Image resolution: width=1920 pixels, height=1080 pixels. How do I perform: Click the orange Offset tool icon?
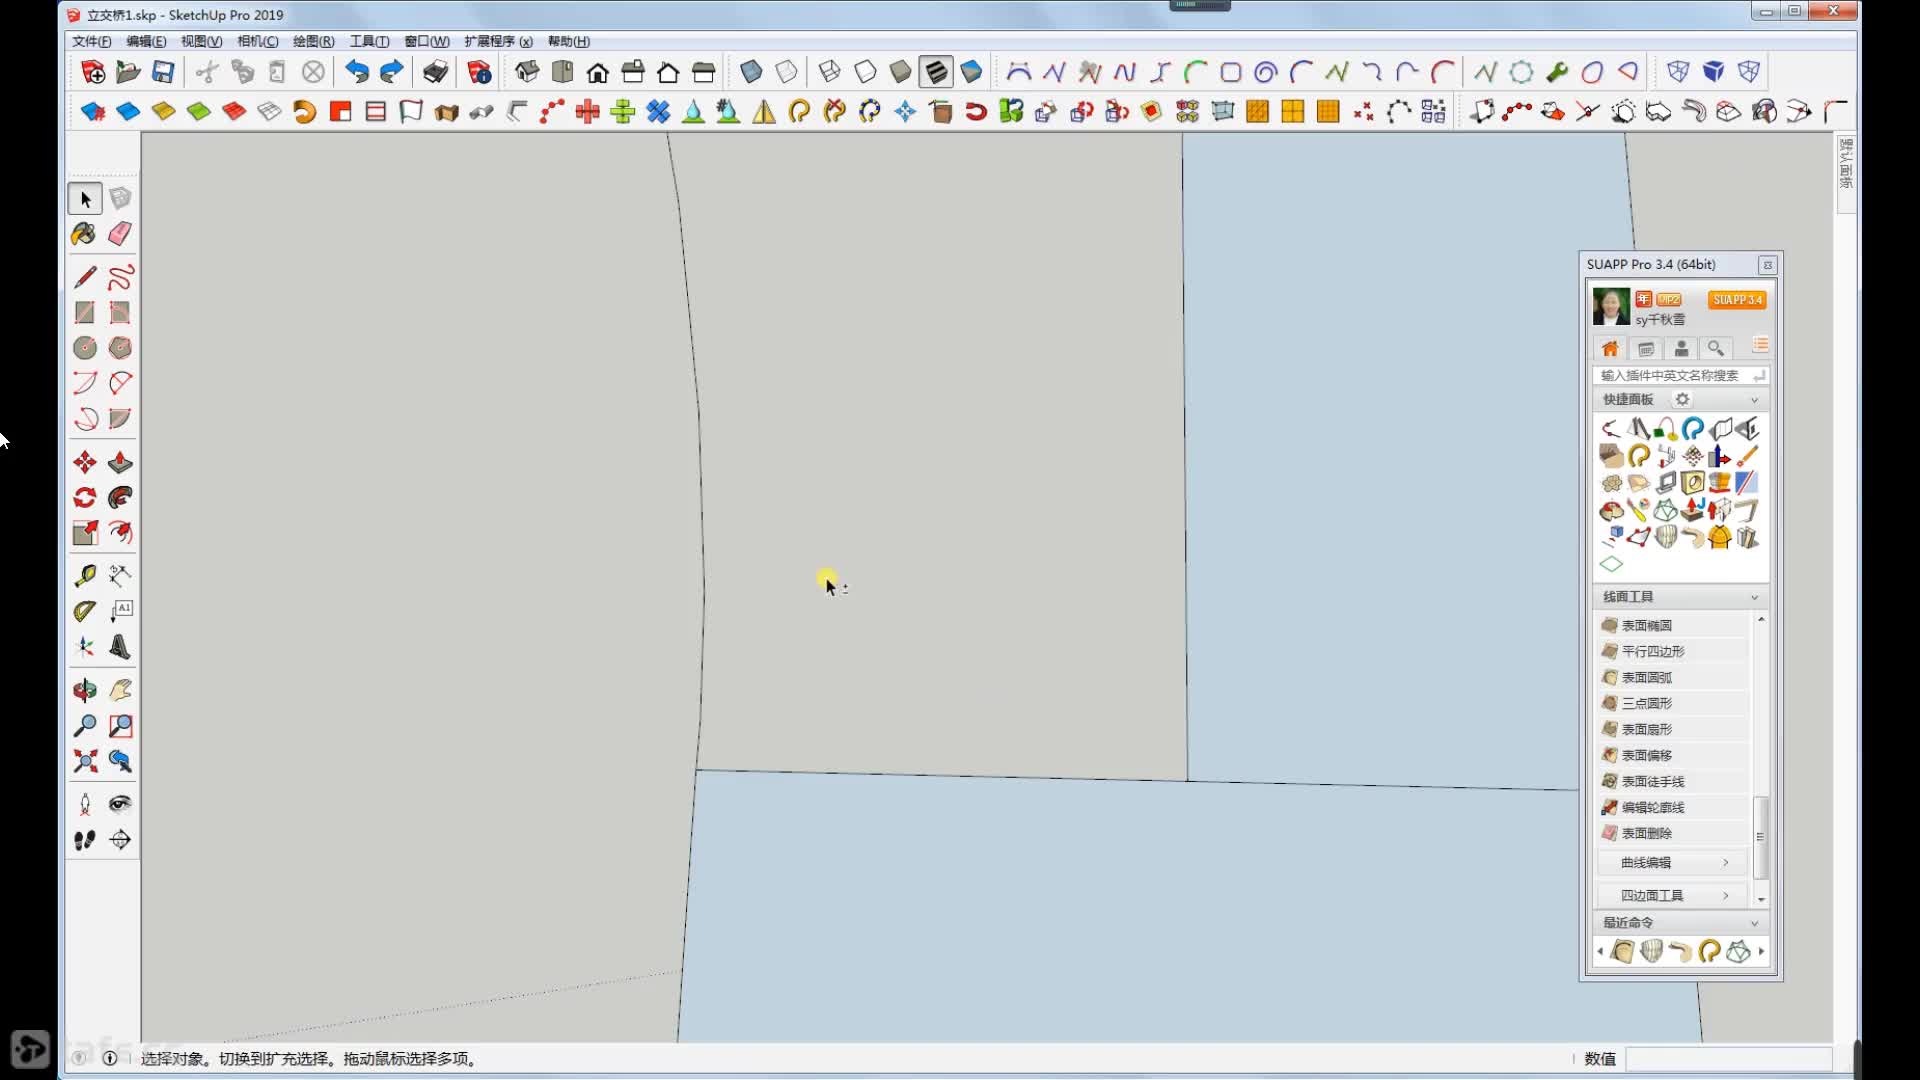pos(120,533)
